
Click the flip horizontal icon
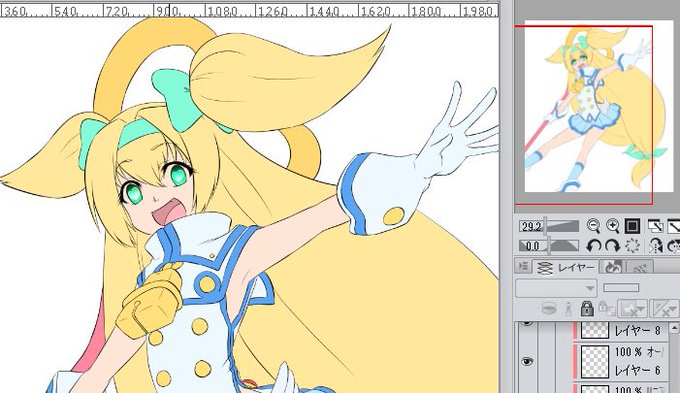pyautogui.click(x=655, y=246)
